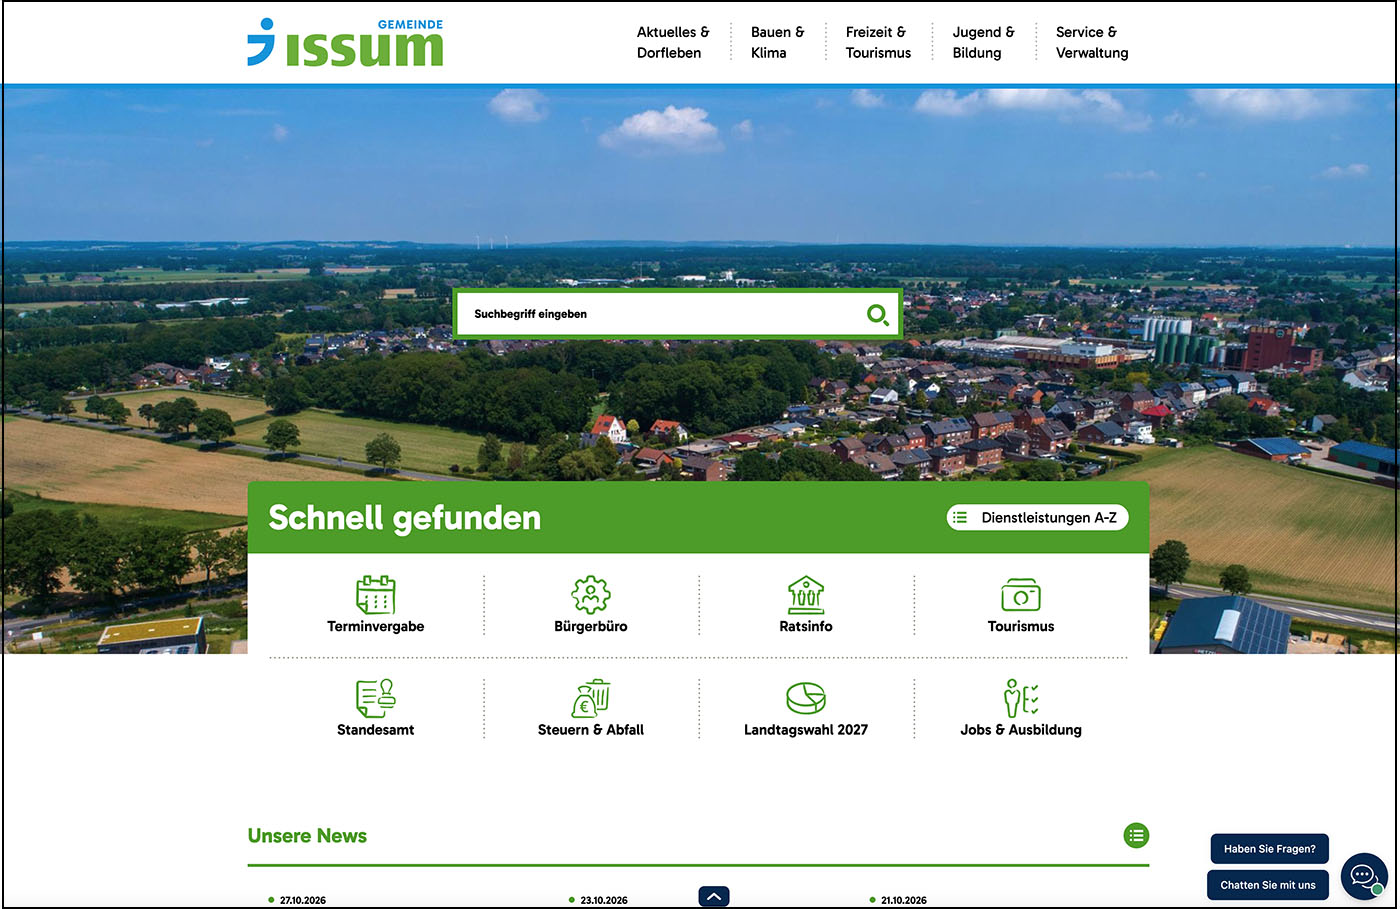Open Jugend & Bildung menu
Image resolution: width=1400 pixels, height=909 pixels.
[983, 42]
